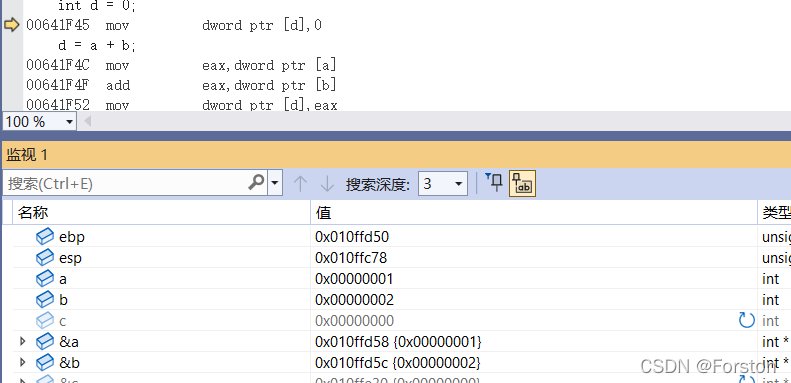Click the int * type of &a
Viewport: 791px width, 383px height.
[x=775, y=342]
